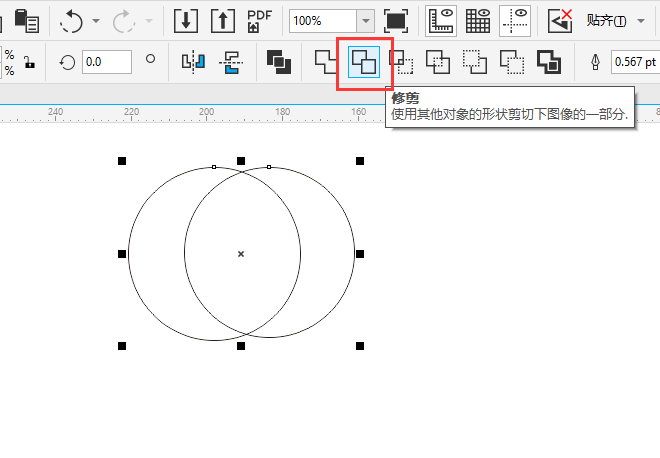660x458 pixels.
Task: Open the 贴齐 snap-to dropdown
Action: click(641, 21)
